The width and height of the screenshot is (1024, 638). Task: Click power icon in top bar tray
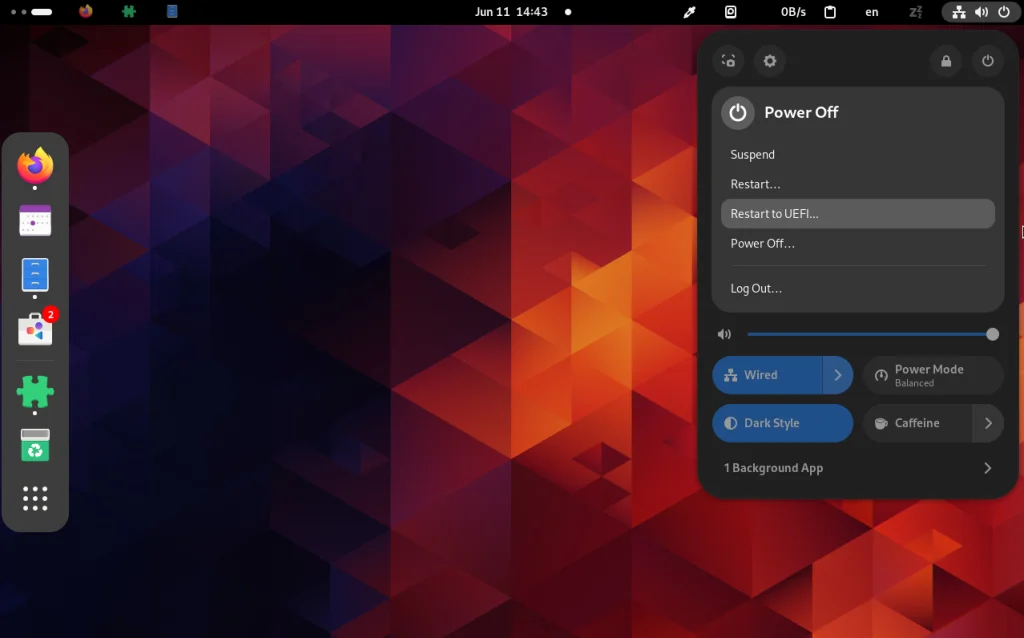point(1004,12)
